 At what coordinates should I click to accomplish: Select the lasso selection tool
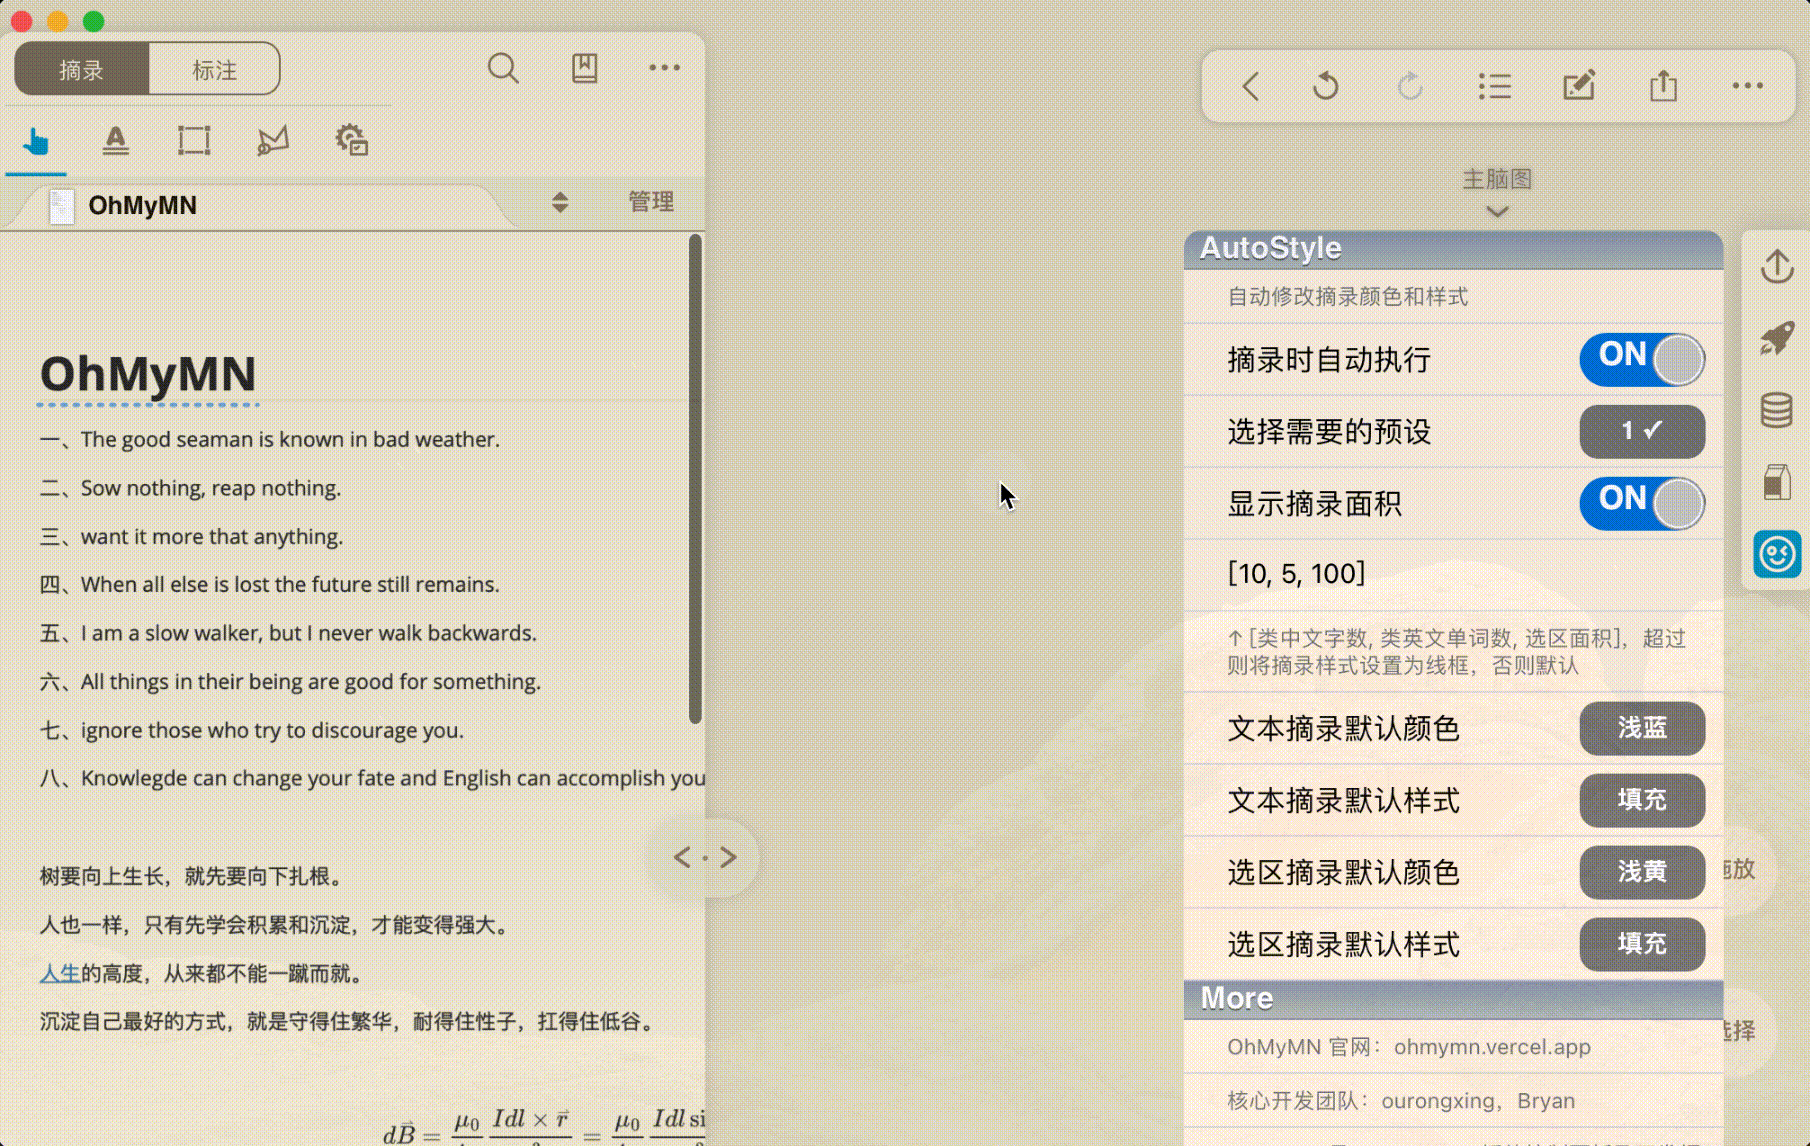point(272,141)
